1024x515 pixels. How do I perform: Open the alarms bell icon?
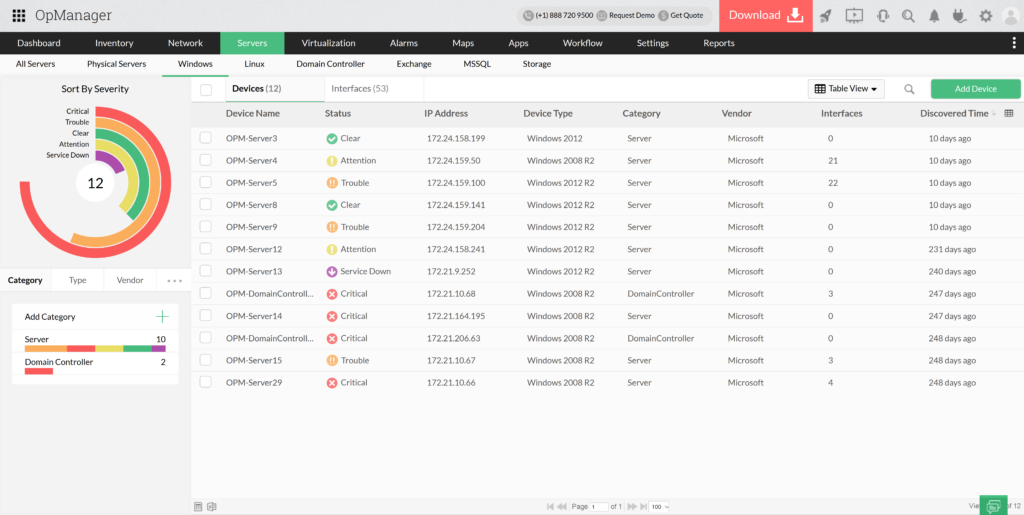coord(934,16)
